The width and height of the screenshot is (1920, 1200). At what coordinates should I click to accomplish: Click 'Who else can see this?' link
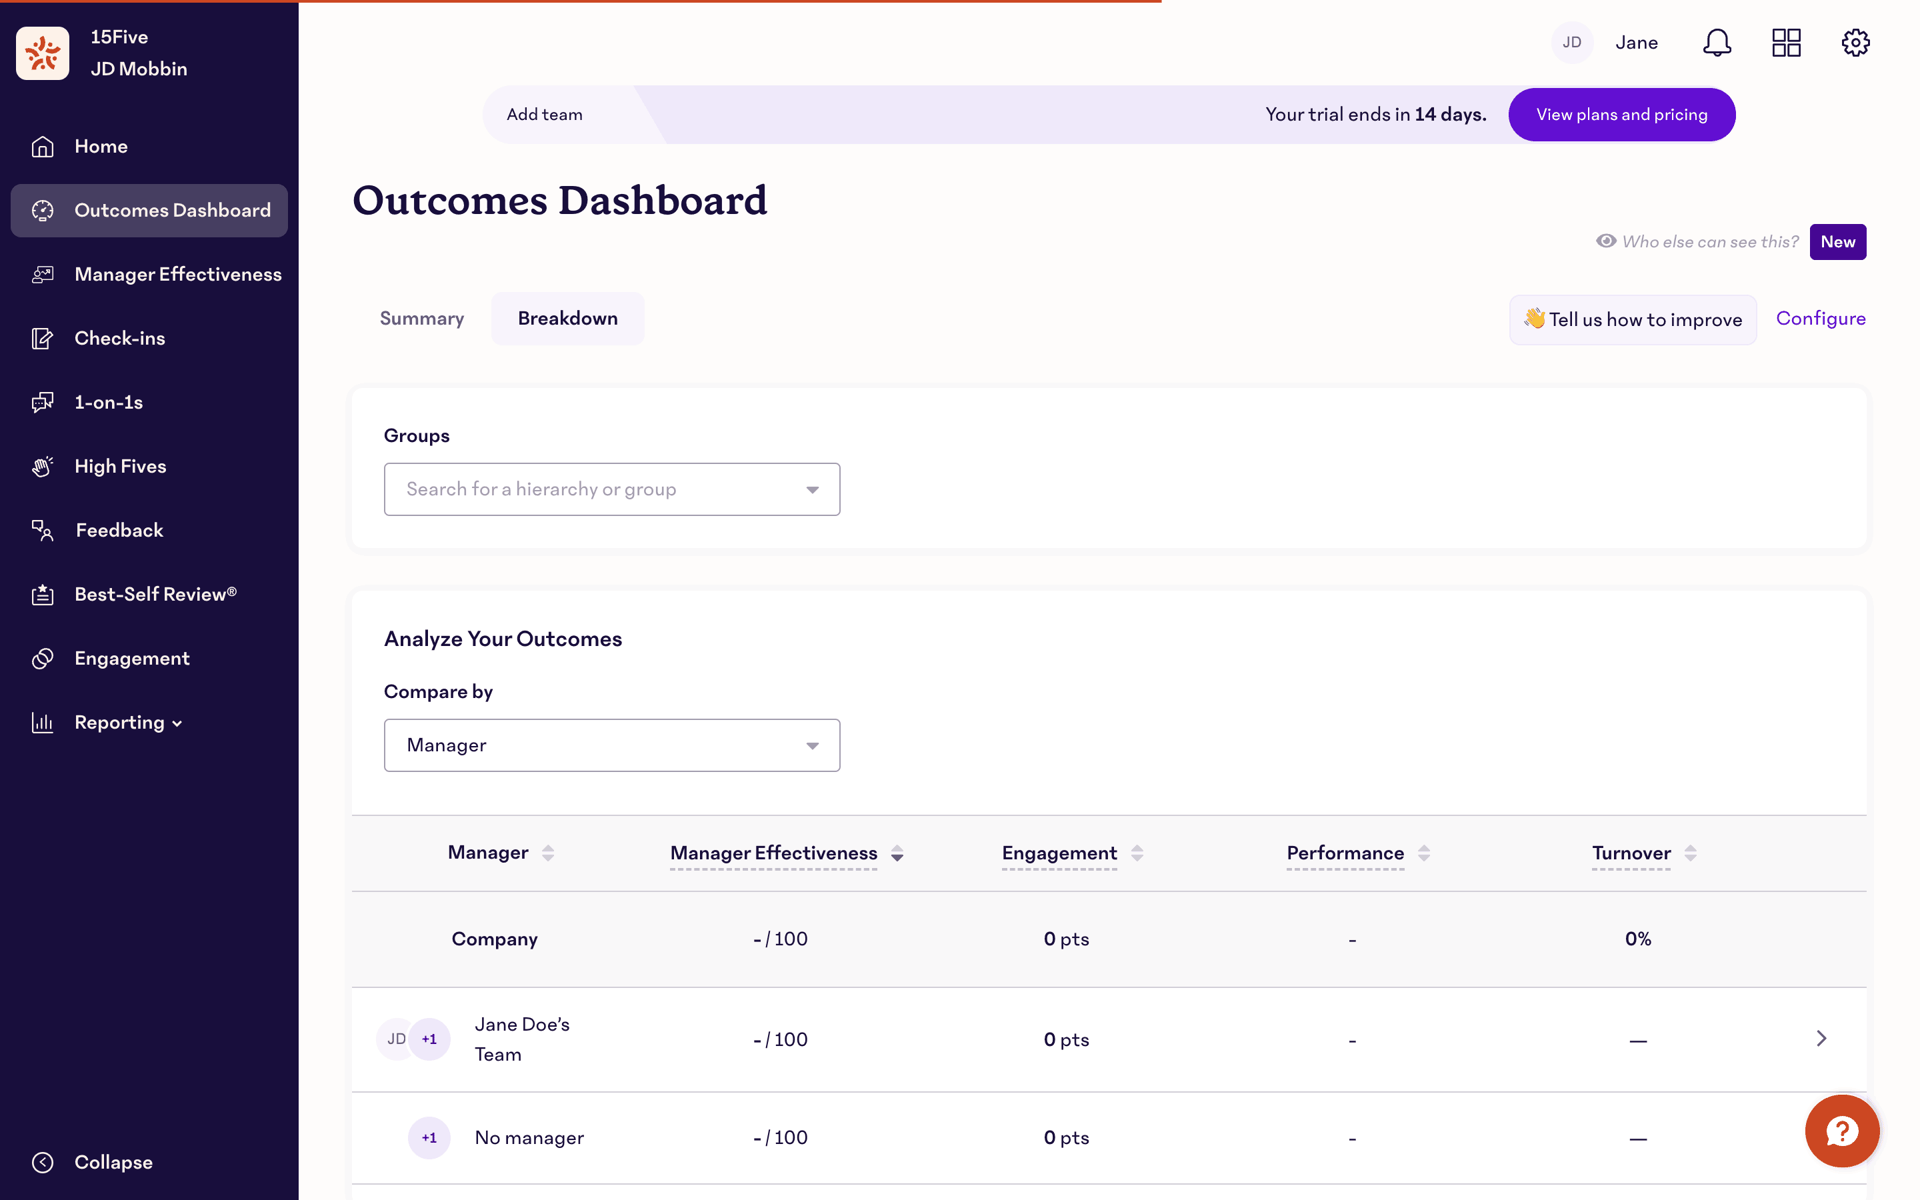click(x=1710, y=241)
